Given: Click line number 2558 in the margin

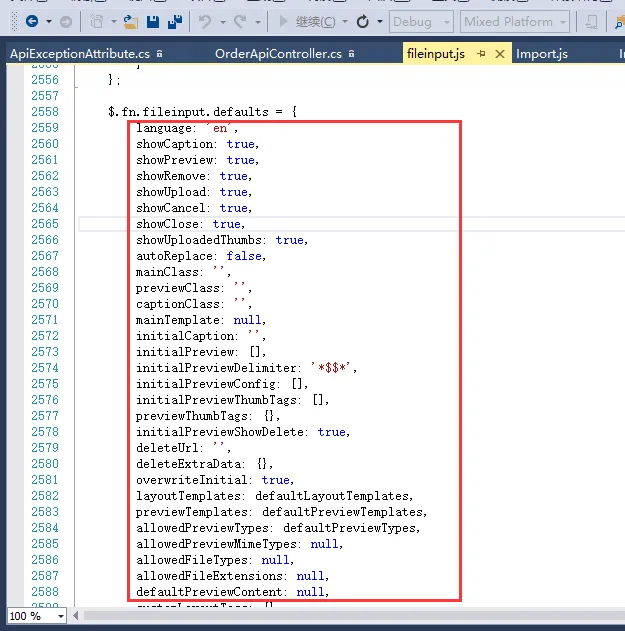Looking at the screenshot, I should [x=45, y=111].
